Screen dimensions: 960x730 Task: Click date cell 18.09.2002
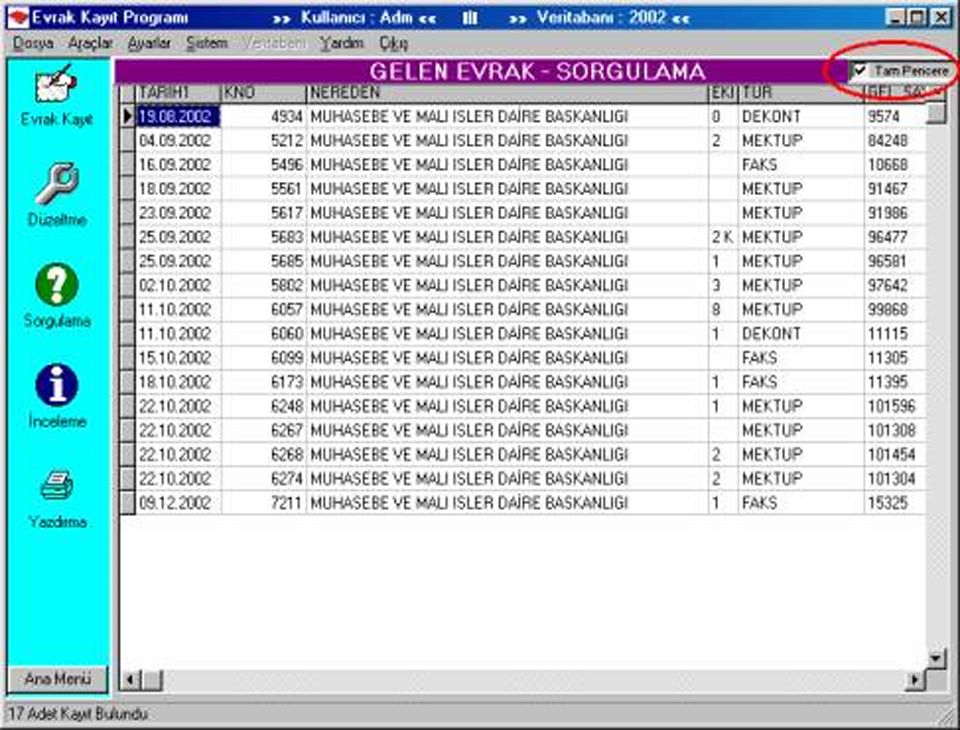point(178,189)
